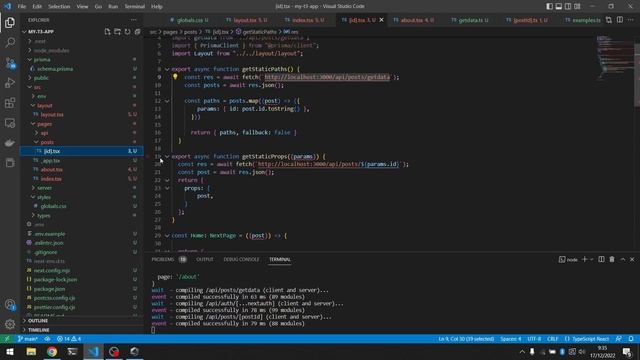
Task: Switch to the OUTPUT panel tab
Action: pos(205,259)
